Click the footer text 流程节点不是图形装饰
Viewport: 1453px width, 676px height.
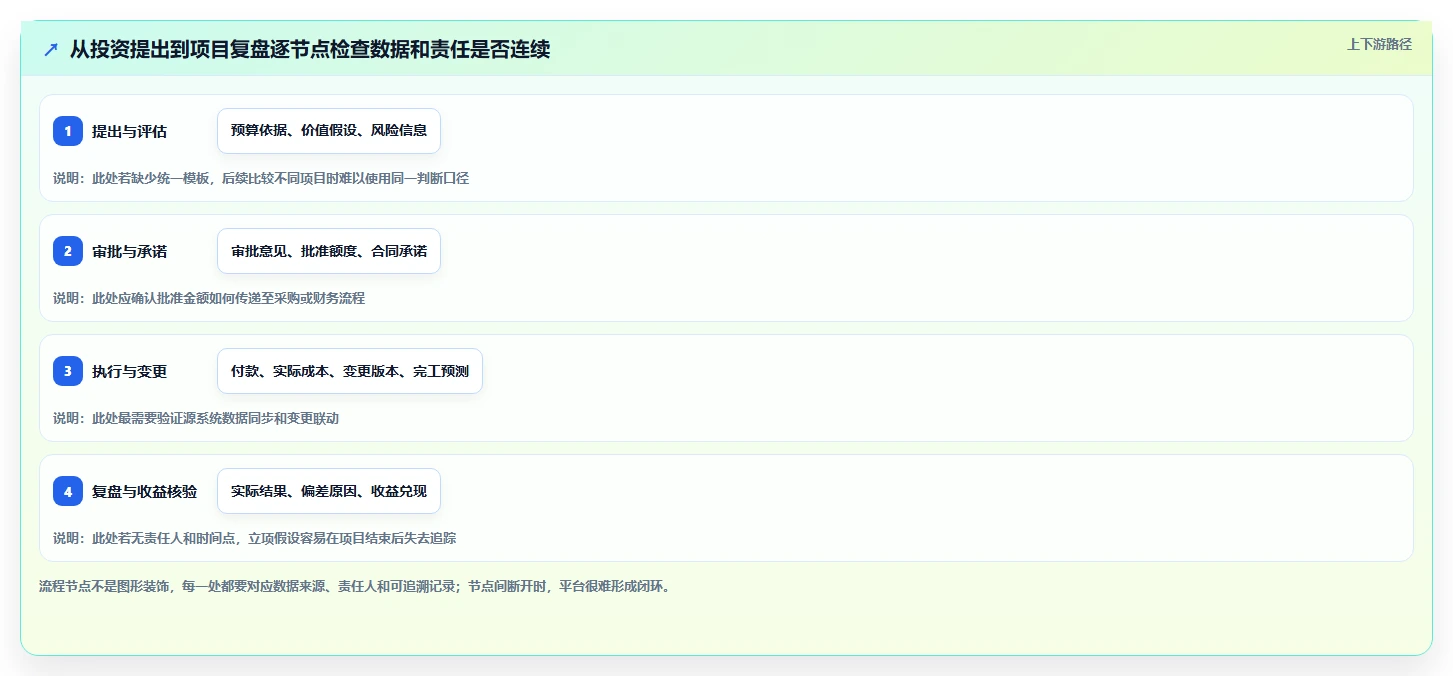coord(354,586)
